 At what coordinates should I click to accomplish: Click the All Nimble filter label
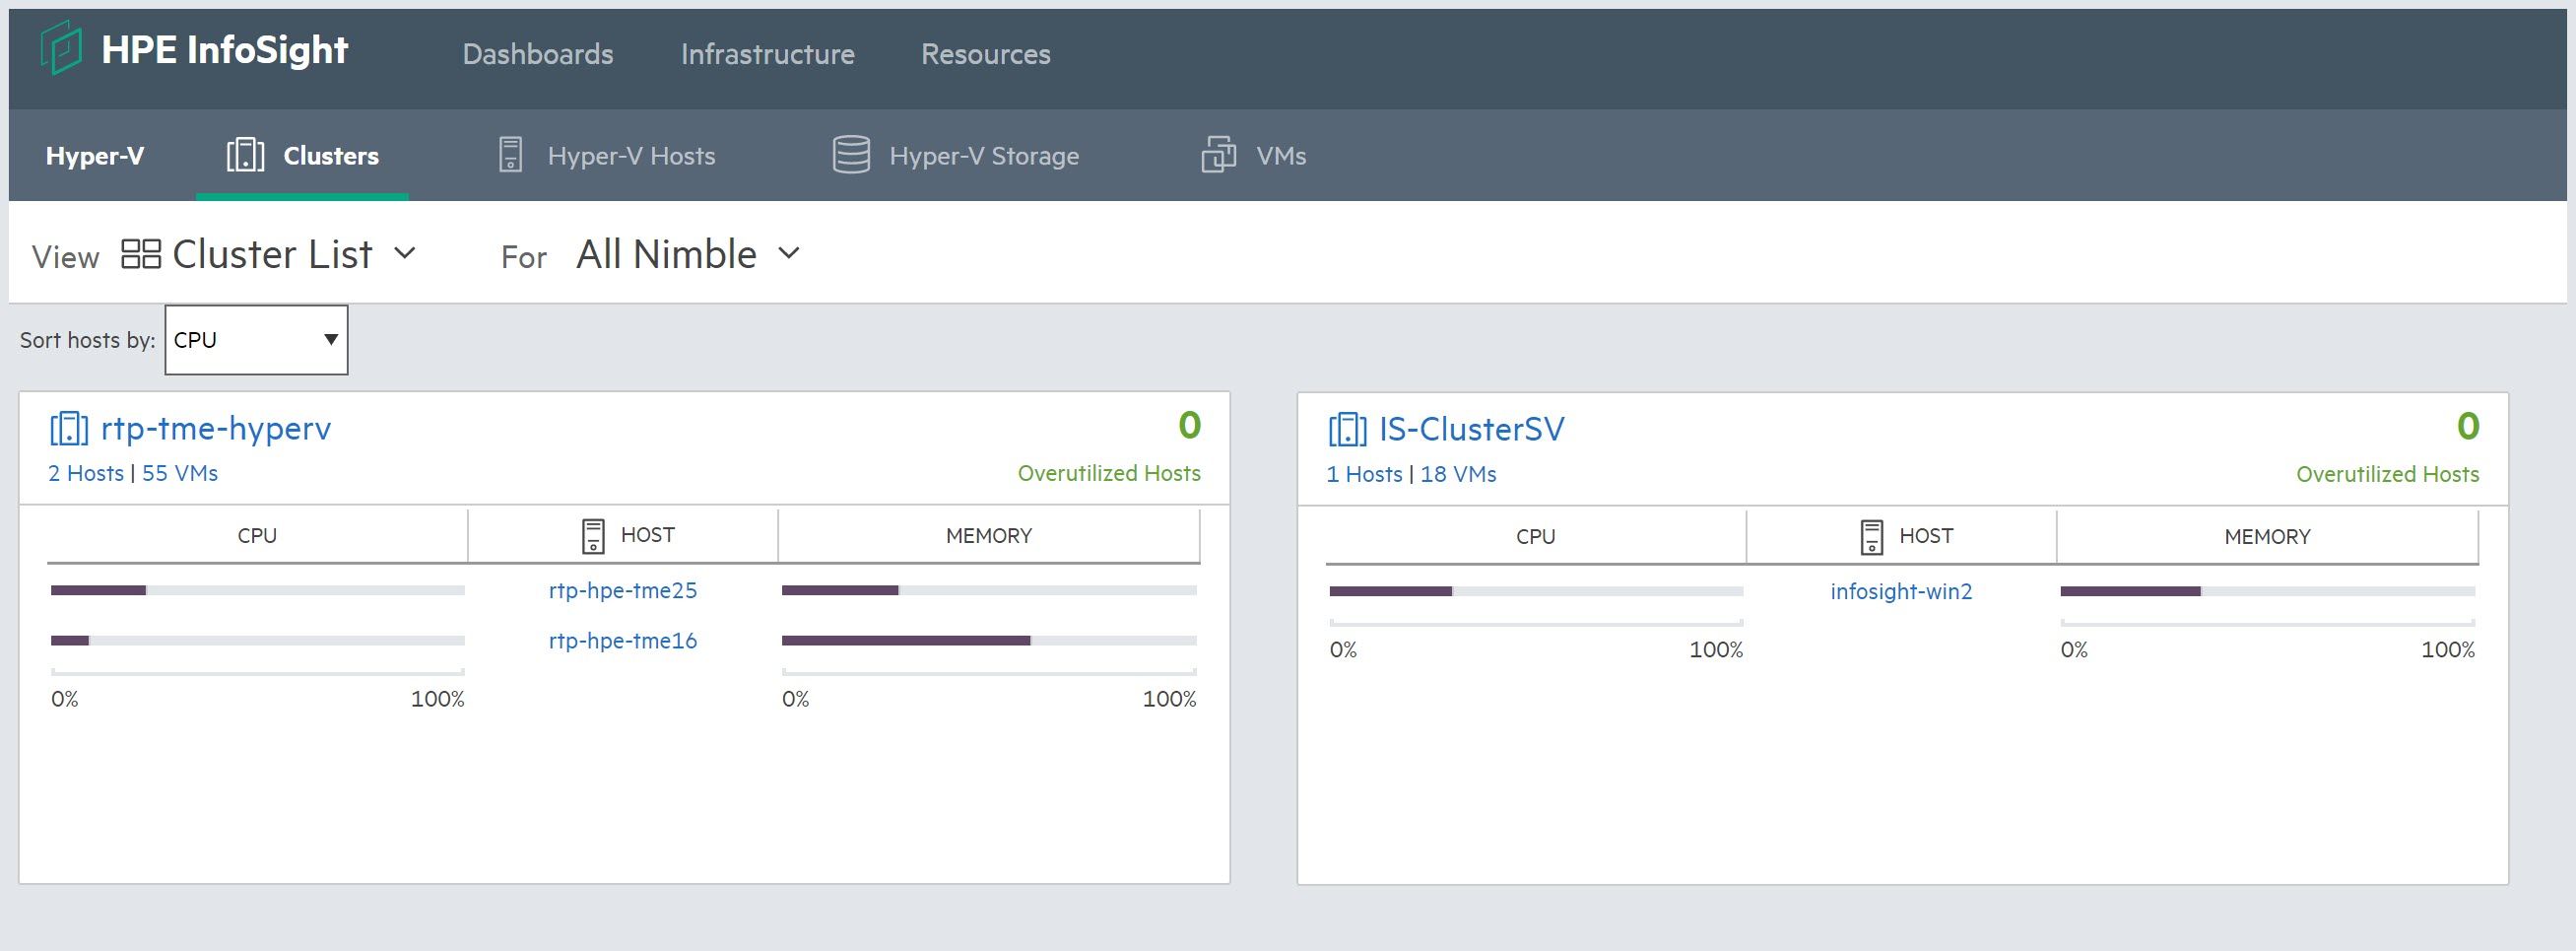(x=666, y=254)
